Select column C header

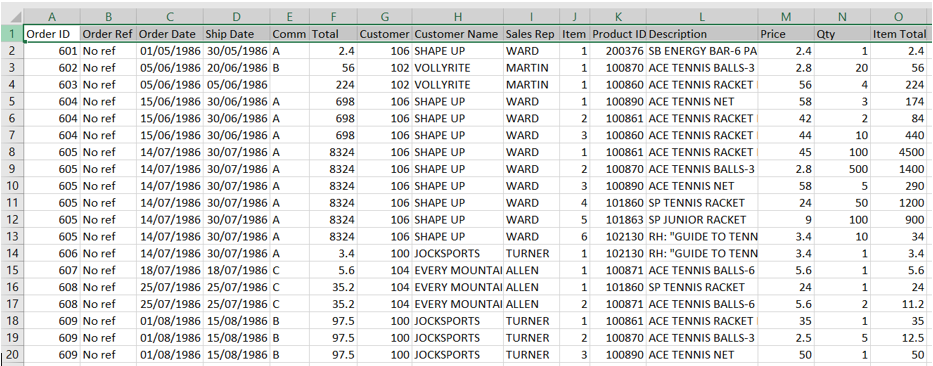point(170,17)
